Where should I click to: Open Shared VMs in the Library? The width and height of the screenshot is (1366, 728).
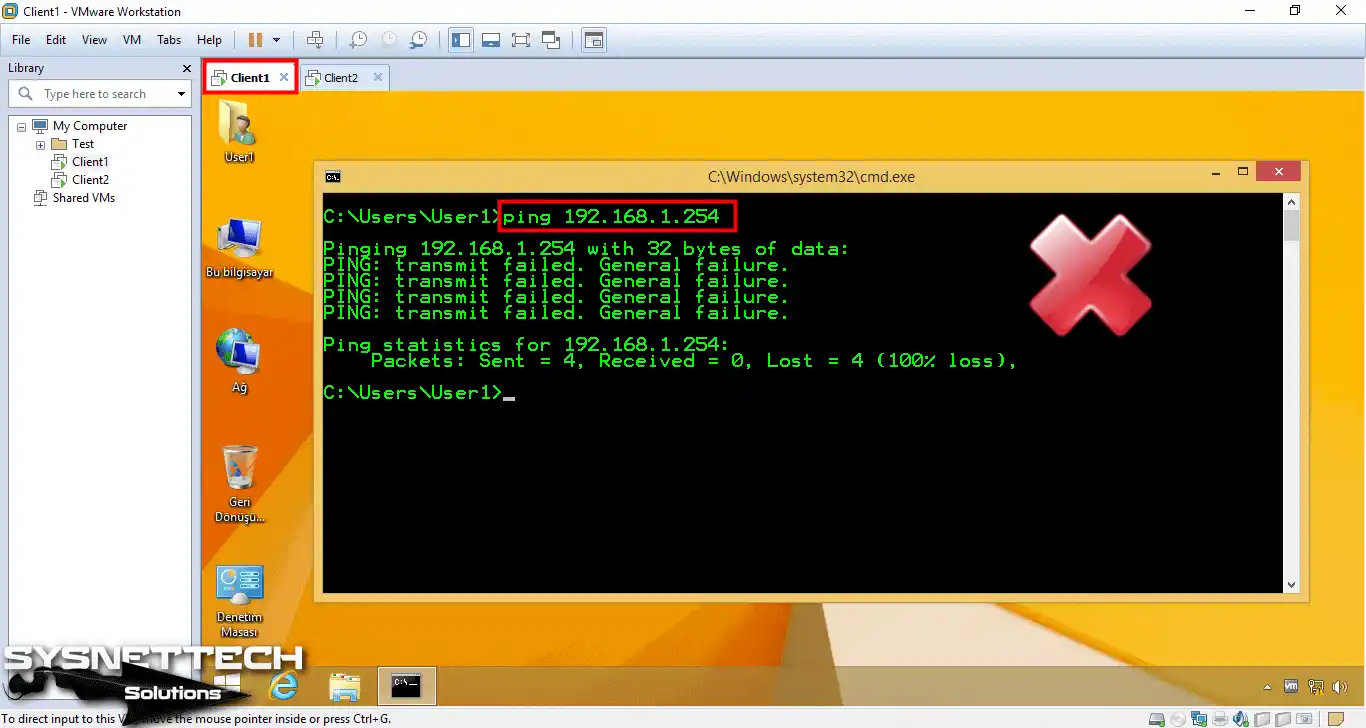tap(84, 198)
